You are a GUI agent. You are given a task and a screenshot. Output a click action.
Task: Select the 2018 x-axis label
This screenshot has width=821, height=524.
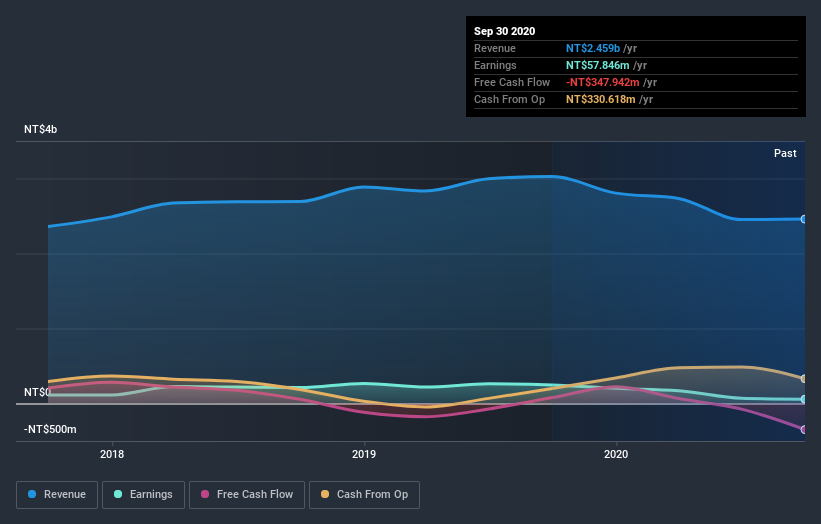pos(112,454)
